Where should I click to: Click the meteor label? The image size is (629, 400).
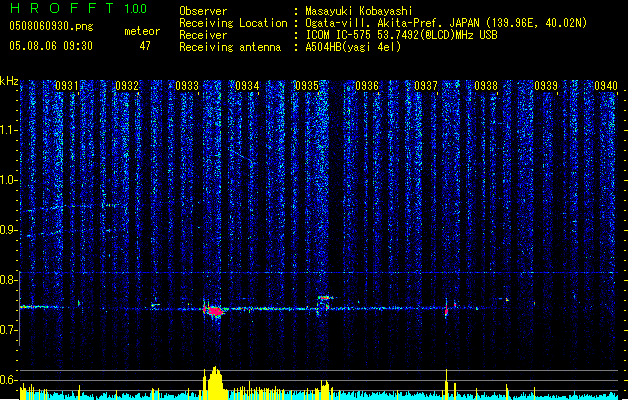(142, 31)
